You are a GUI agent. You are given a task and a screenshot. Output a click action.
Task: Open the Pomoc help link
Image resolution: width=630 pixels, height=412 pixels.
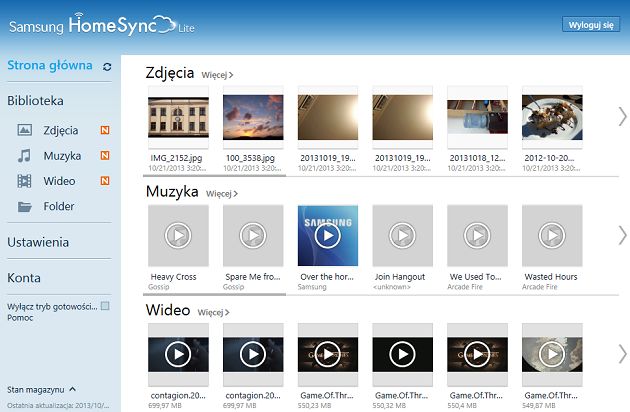pos(20,318)
